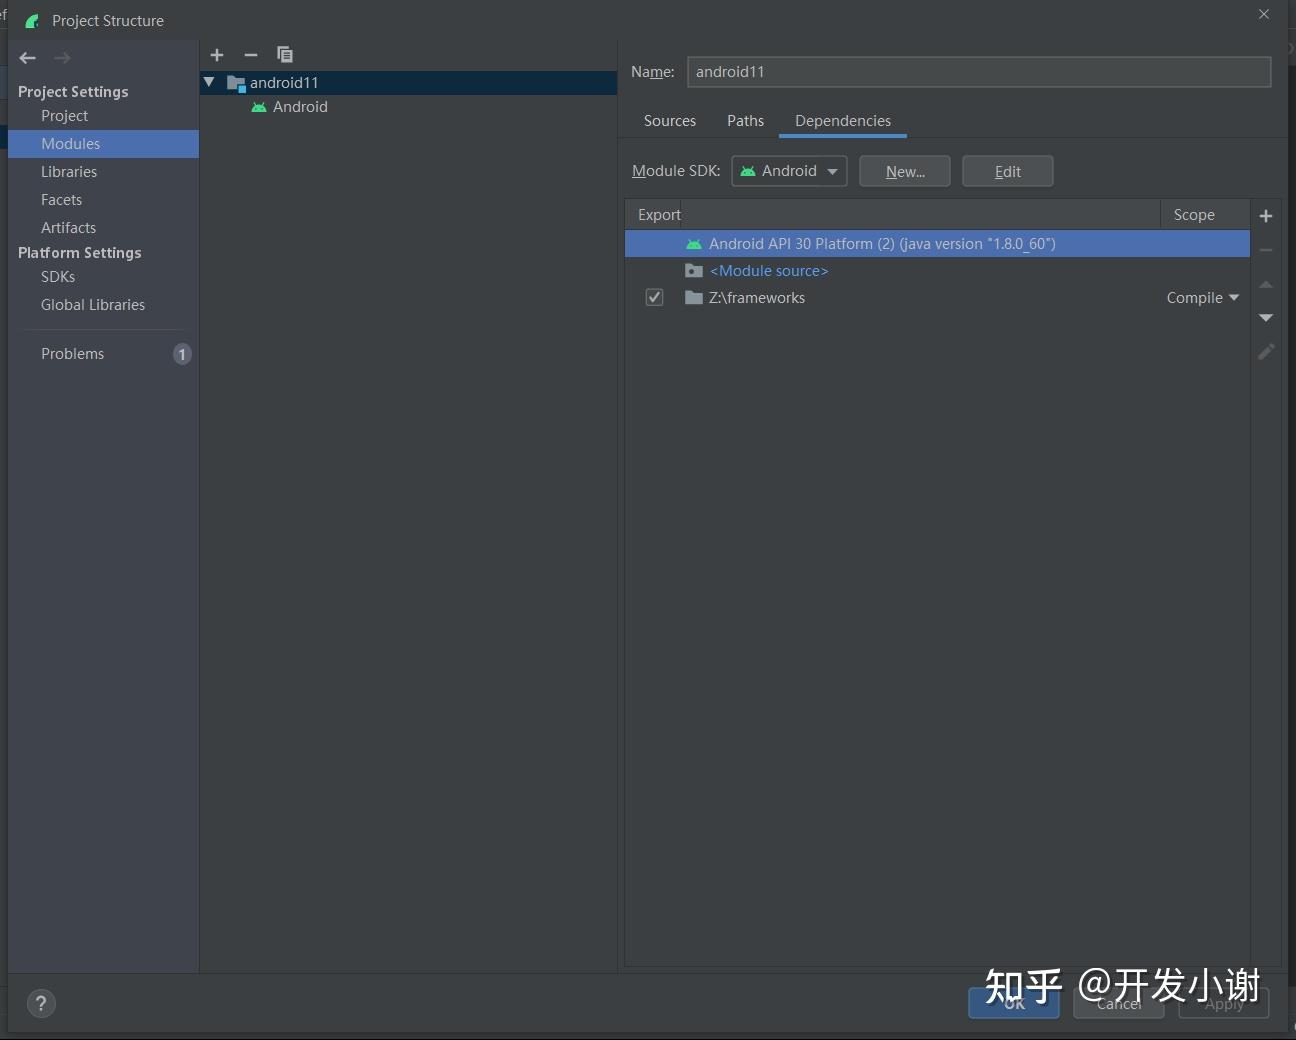This screenshot has height=1040, width=1296.
Task: Click the New SDK button
Action: [904, 171]
